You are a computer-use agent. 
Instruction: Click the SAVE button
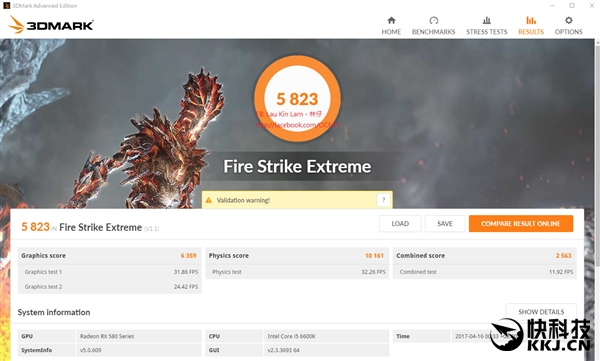click(x=445, y=224)
